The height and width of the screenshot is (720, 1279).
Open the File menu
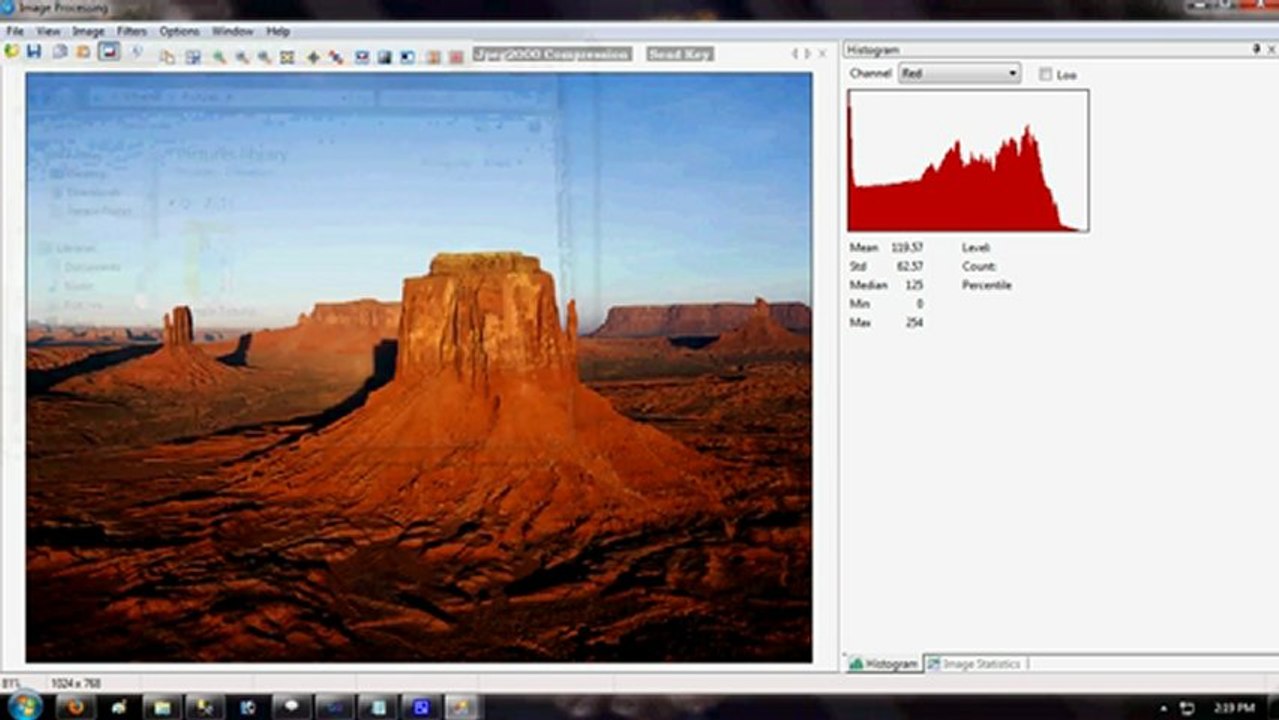coord(15,31)
